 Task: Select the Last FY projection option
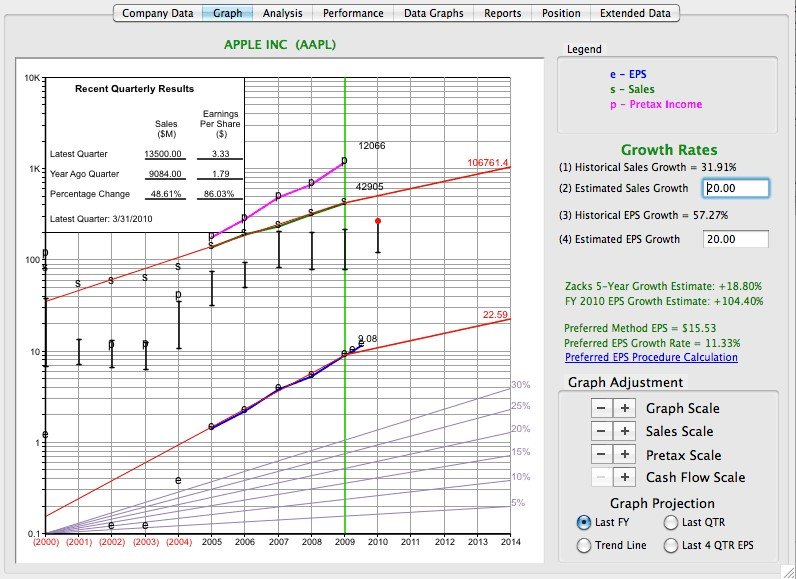pyautogui.click(x=584, y=522)
